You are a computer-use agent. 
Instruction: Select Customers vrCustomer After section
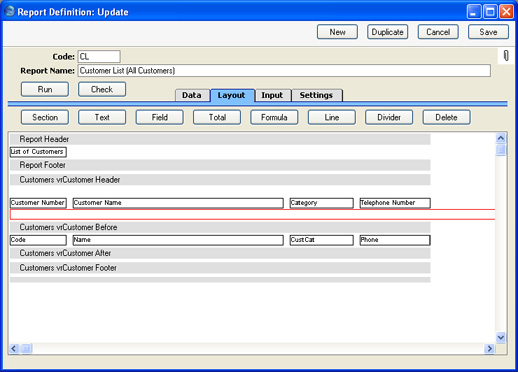[220, 253]
